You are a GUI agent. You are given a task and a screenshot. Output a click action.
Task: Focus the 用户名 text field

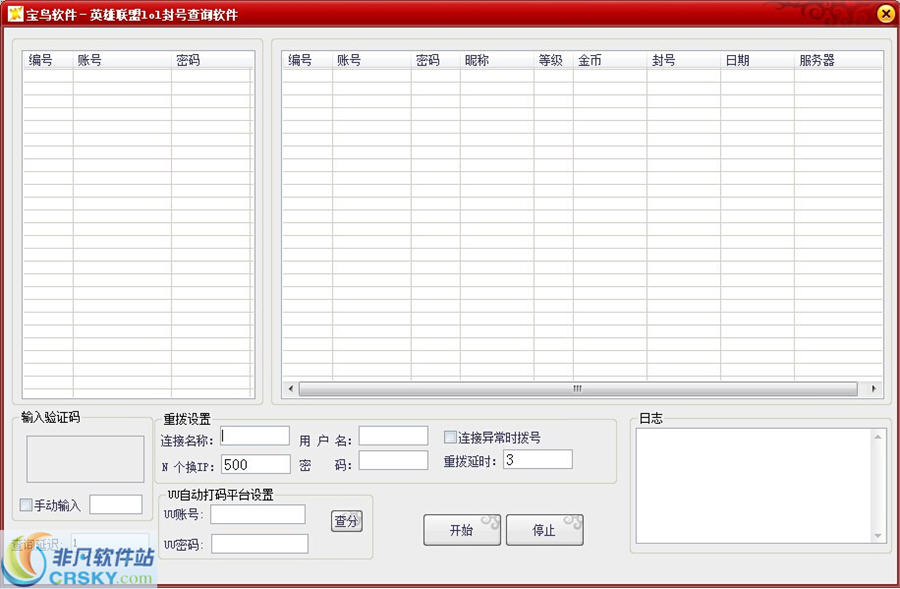393,436
